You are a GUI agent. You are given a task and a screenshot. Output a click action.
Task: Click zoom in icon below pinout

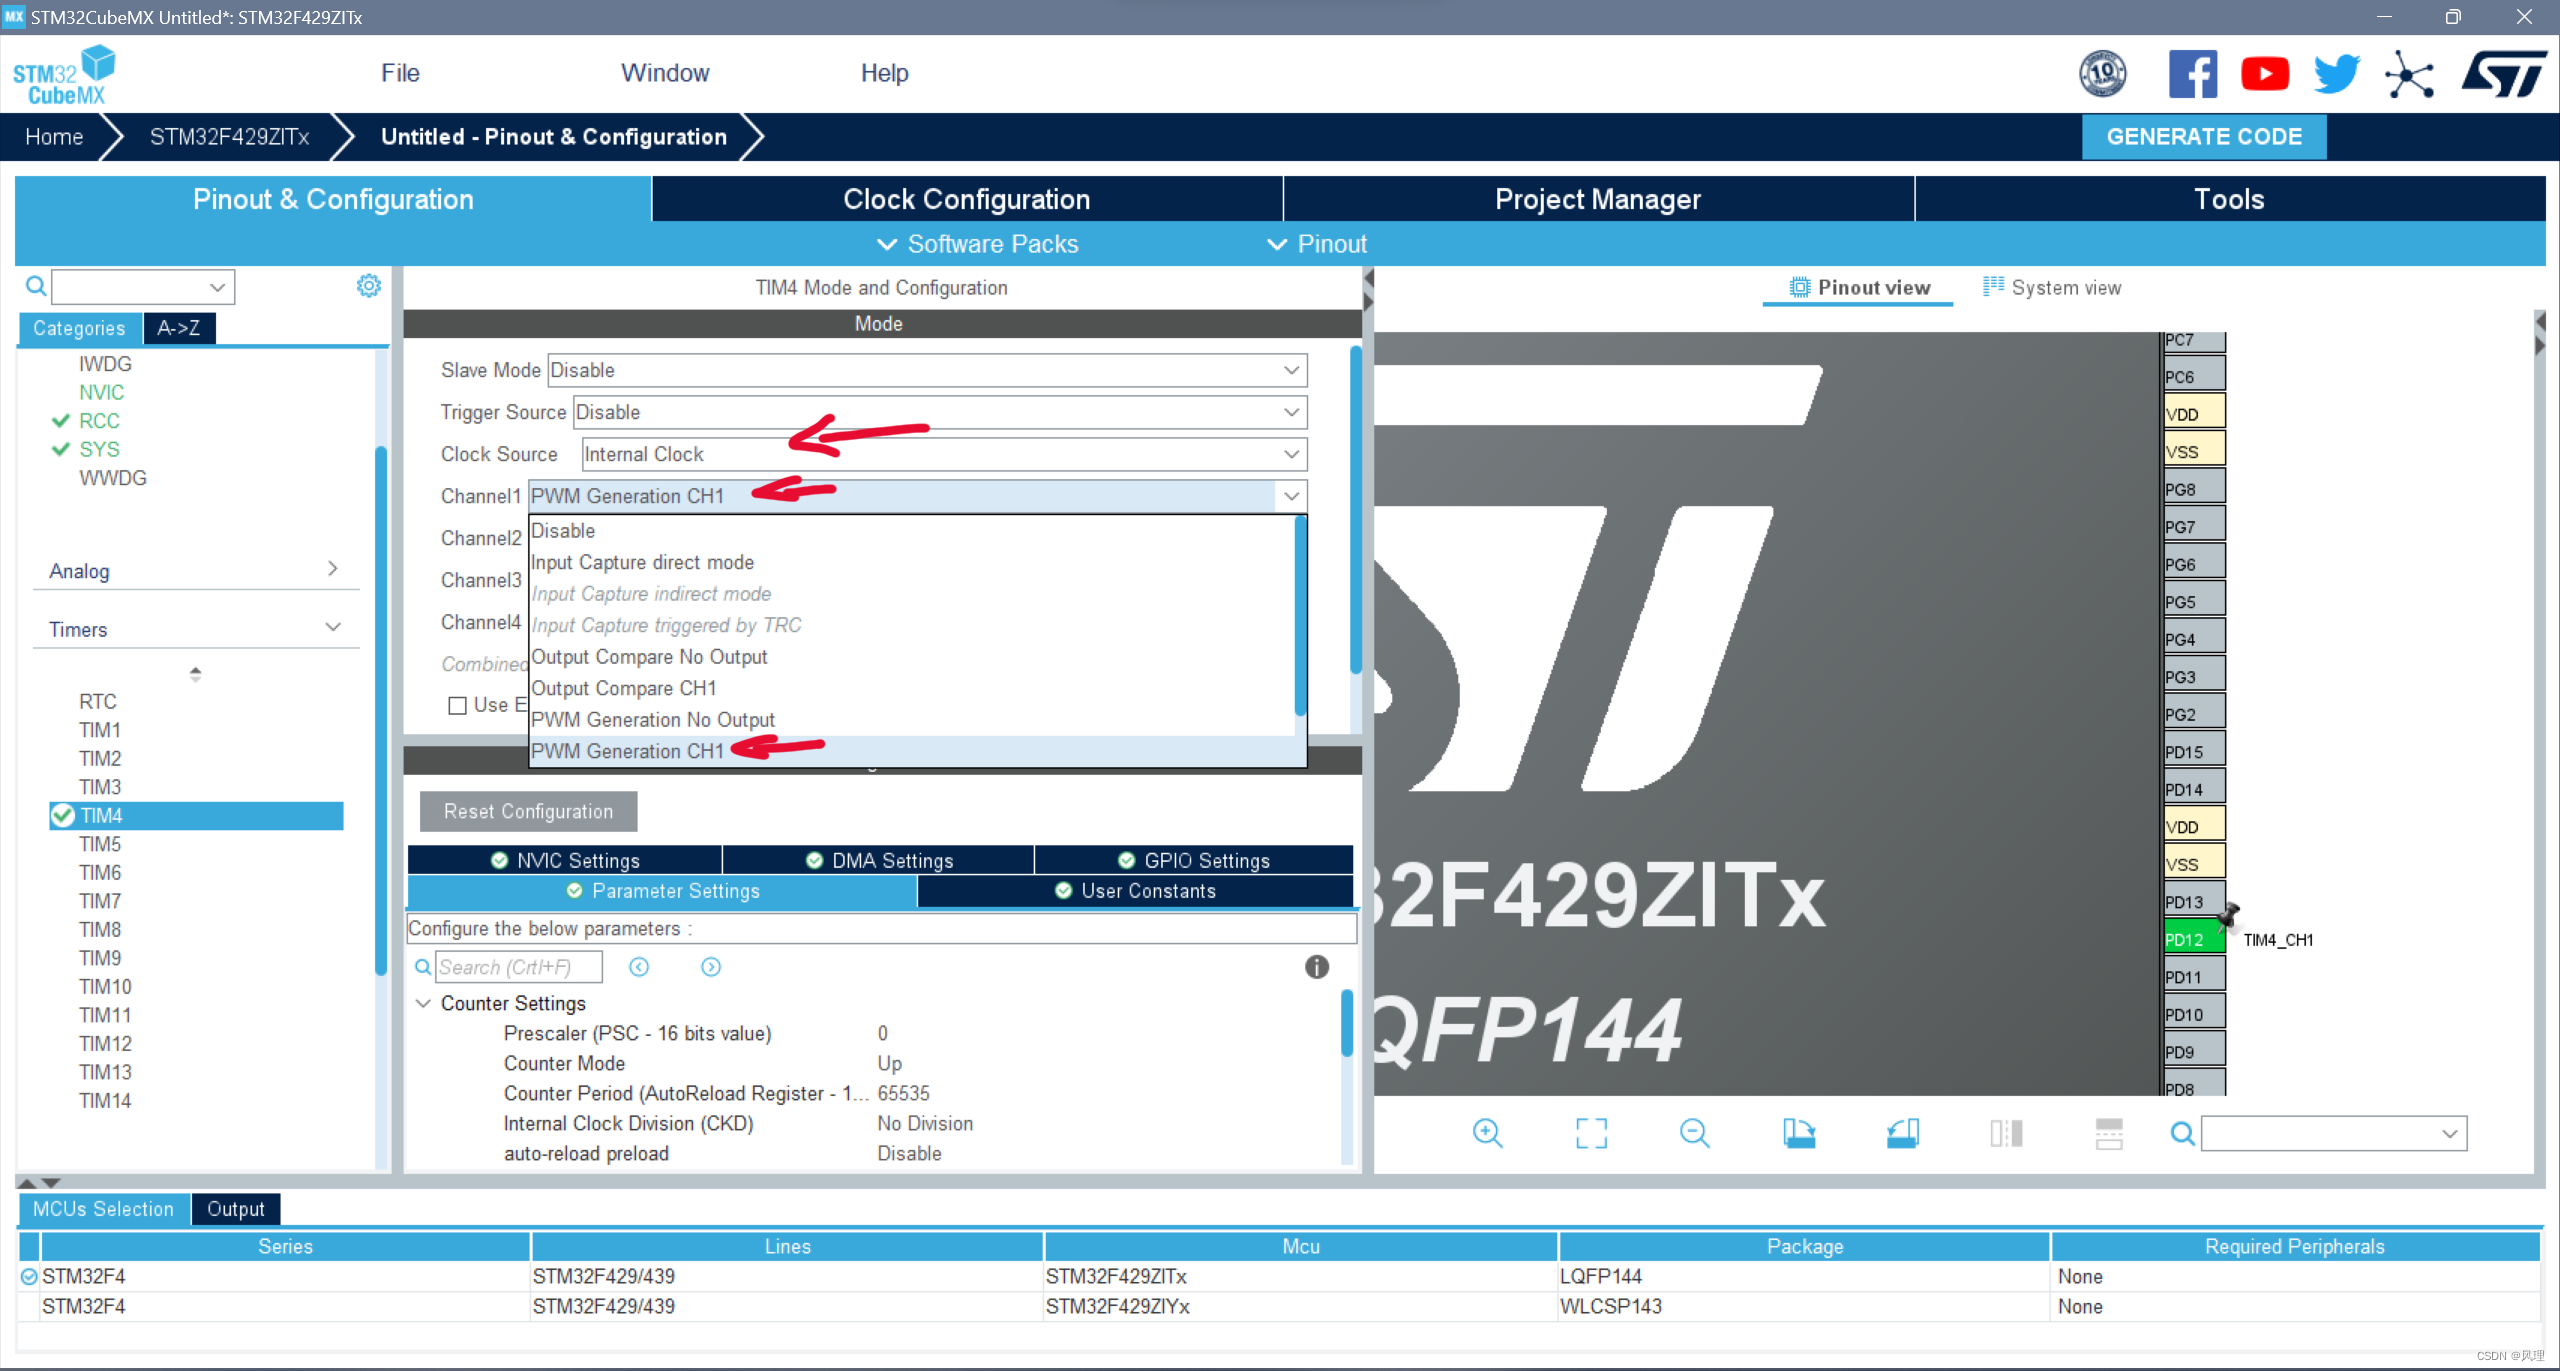[x=1487, y=1133]
